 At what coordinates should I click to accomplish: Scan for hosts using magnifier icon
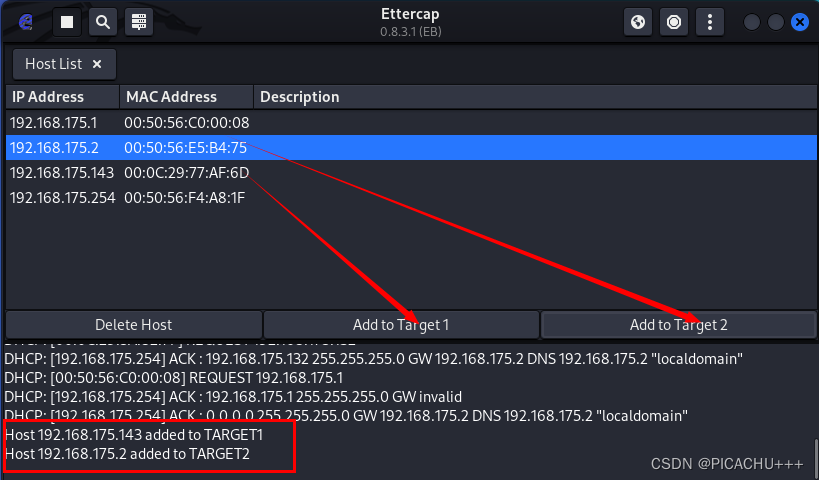(x=103, y=22)
